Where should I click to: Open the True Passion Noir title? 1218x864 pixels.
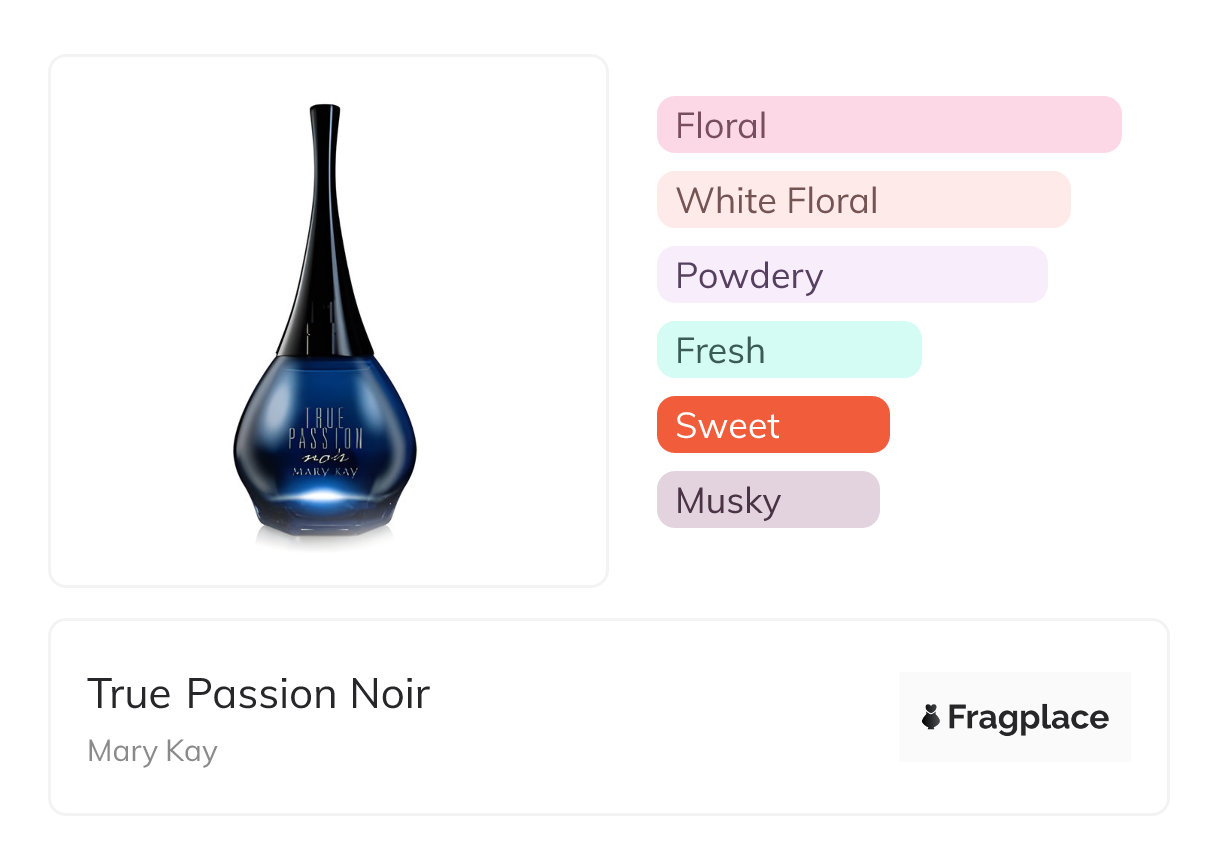coord(258,694)
